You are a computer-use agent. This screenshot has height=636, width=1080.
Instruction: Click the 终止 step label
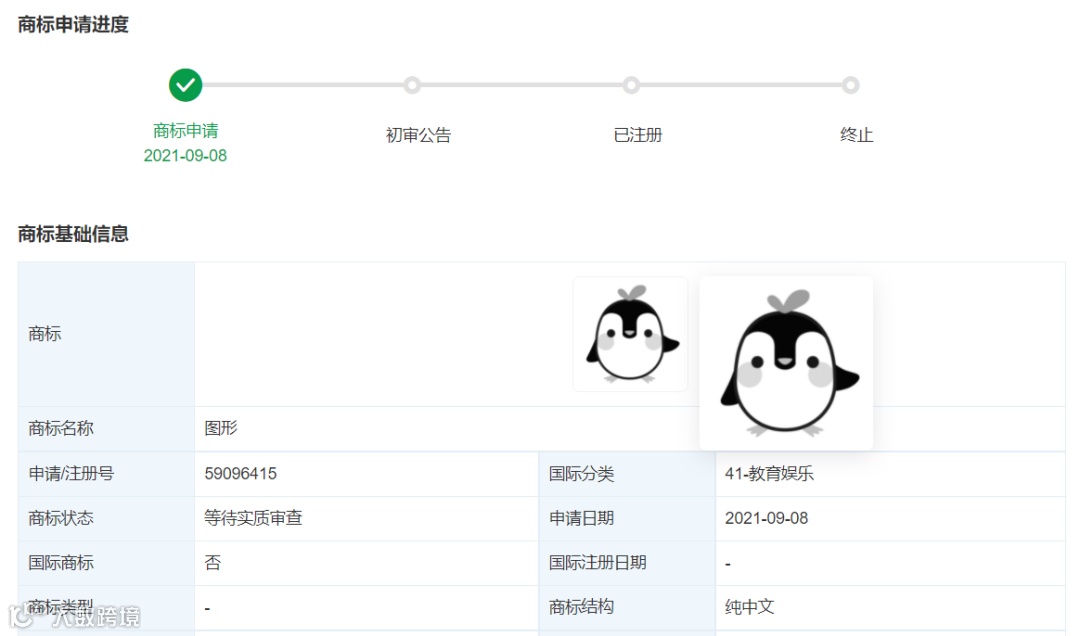click(x=857, y=135)
